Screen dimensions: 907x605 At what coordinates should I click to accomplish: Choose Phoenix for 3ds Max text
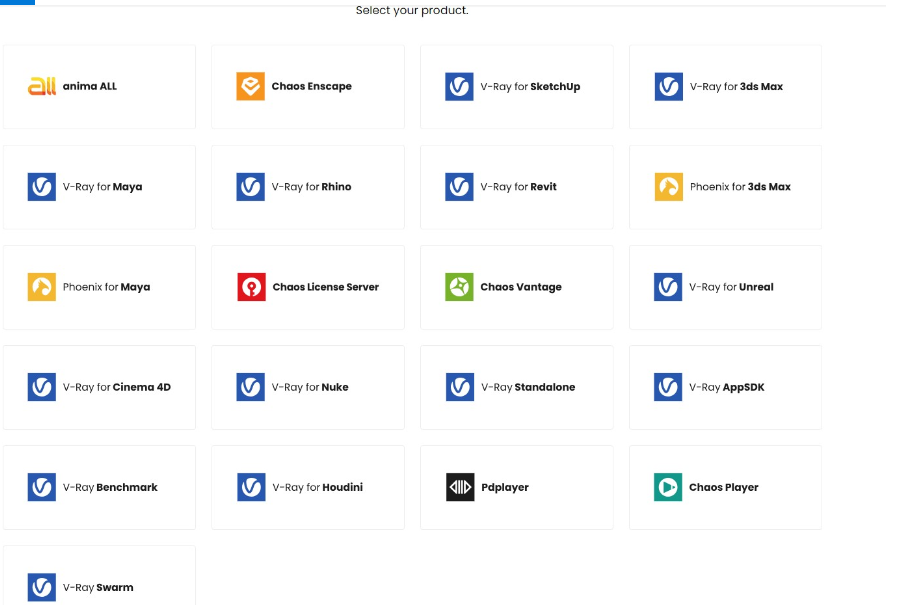point(740,187)
